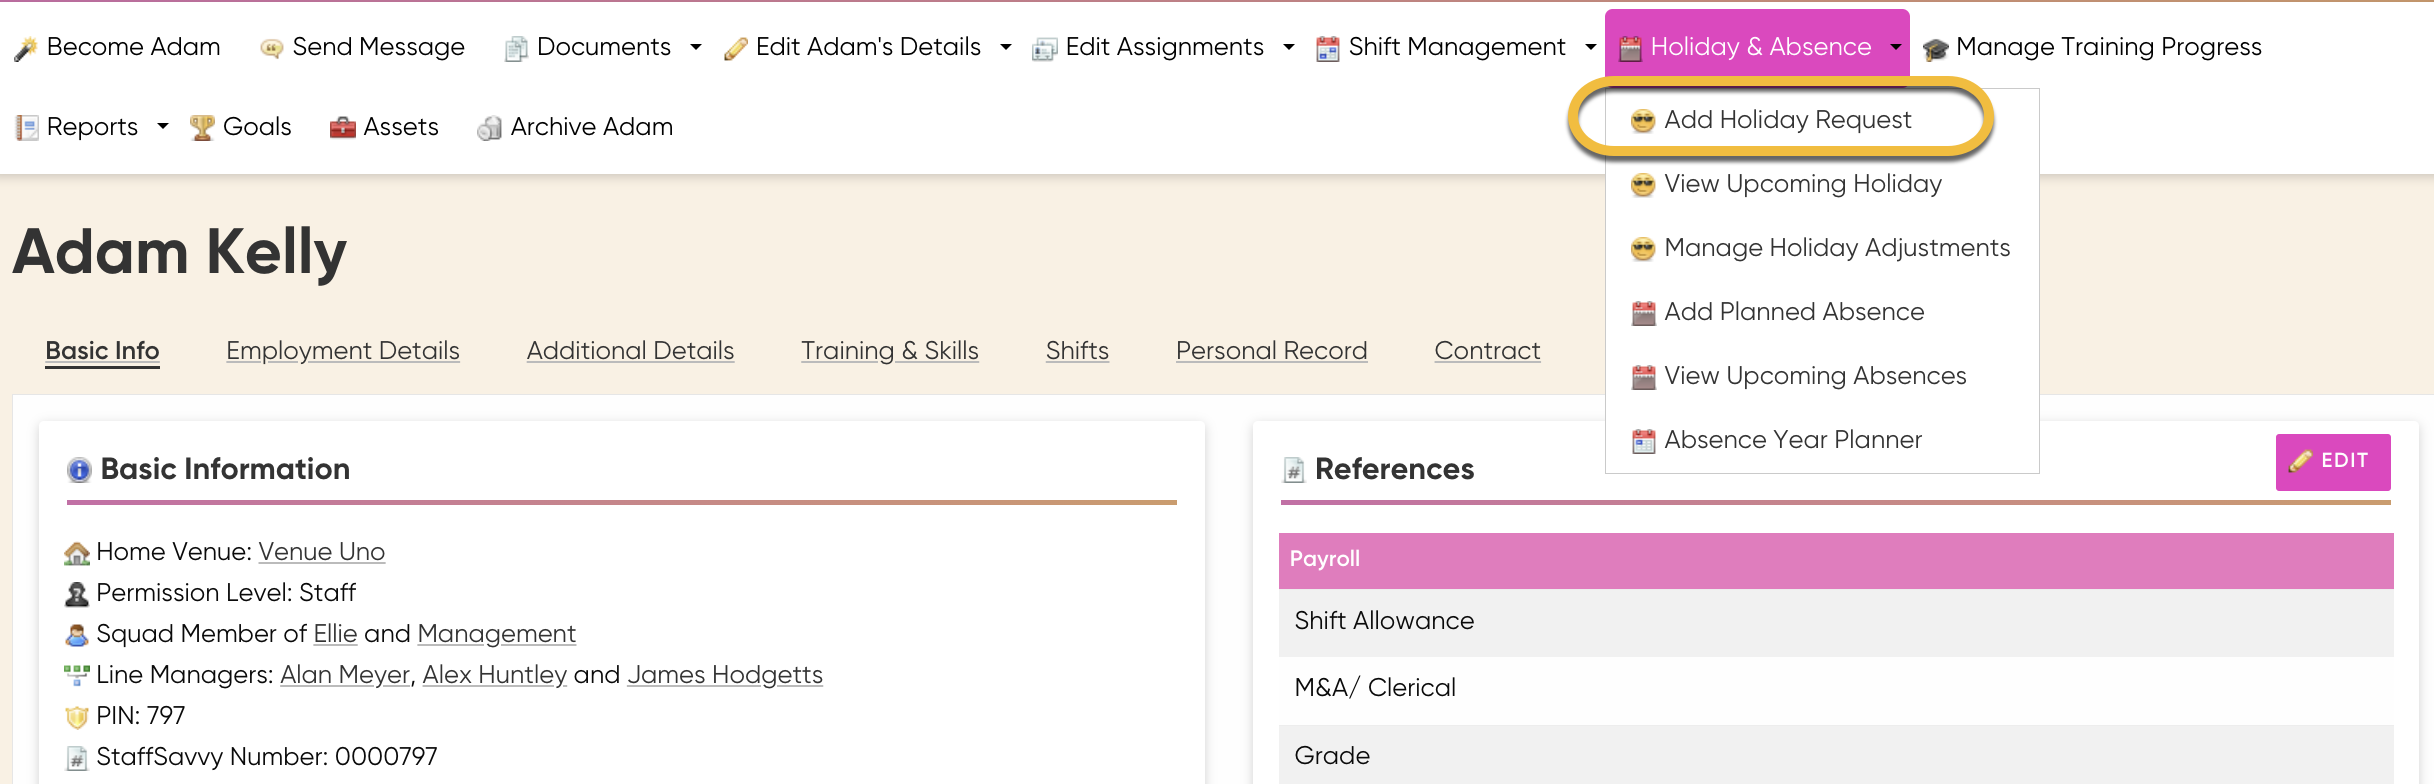Image resolution: width=2434 pixels, height=784 pixels.
Task: Select Add Holiday Request menu item
Action: [1786, 120]
